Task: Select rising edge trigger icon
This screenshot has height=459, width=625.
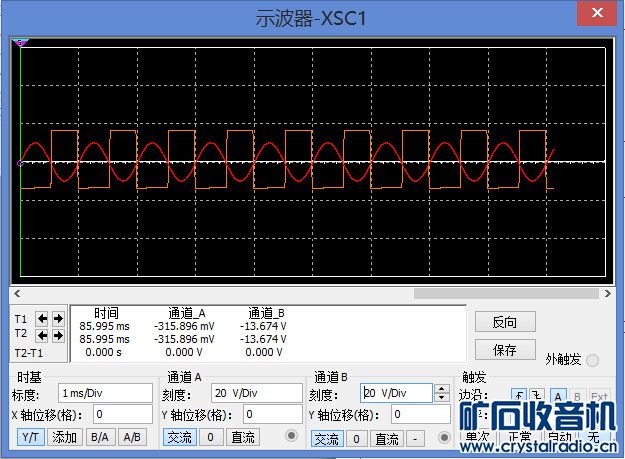Action: [519, 396]
